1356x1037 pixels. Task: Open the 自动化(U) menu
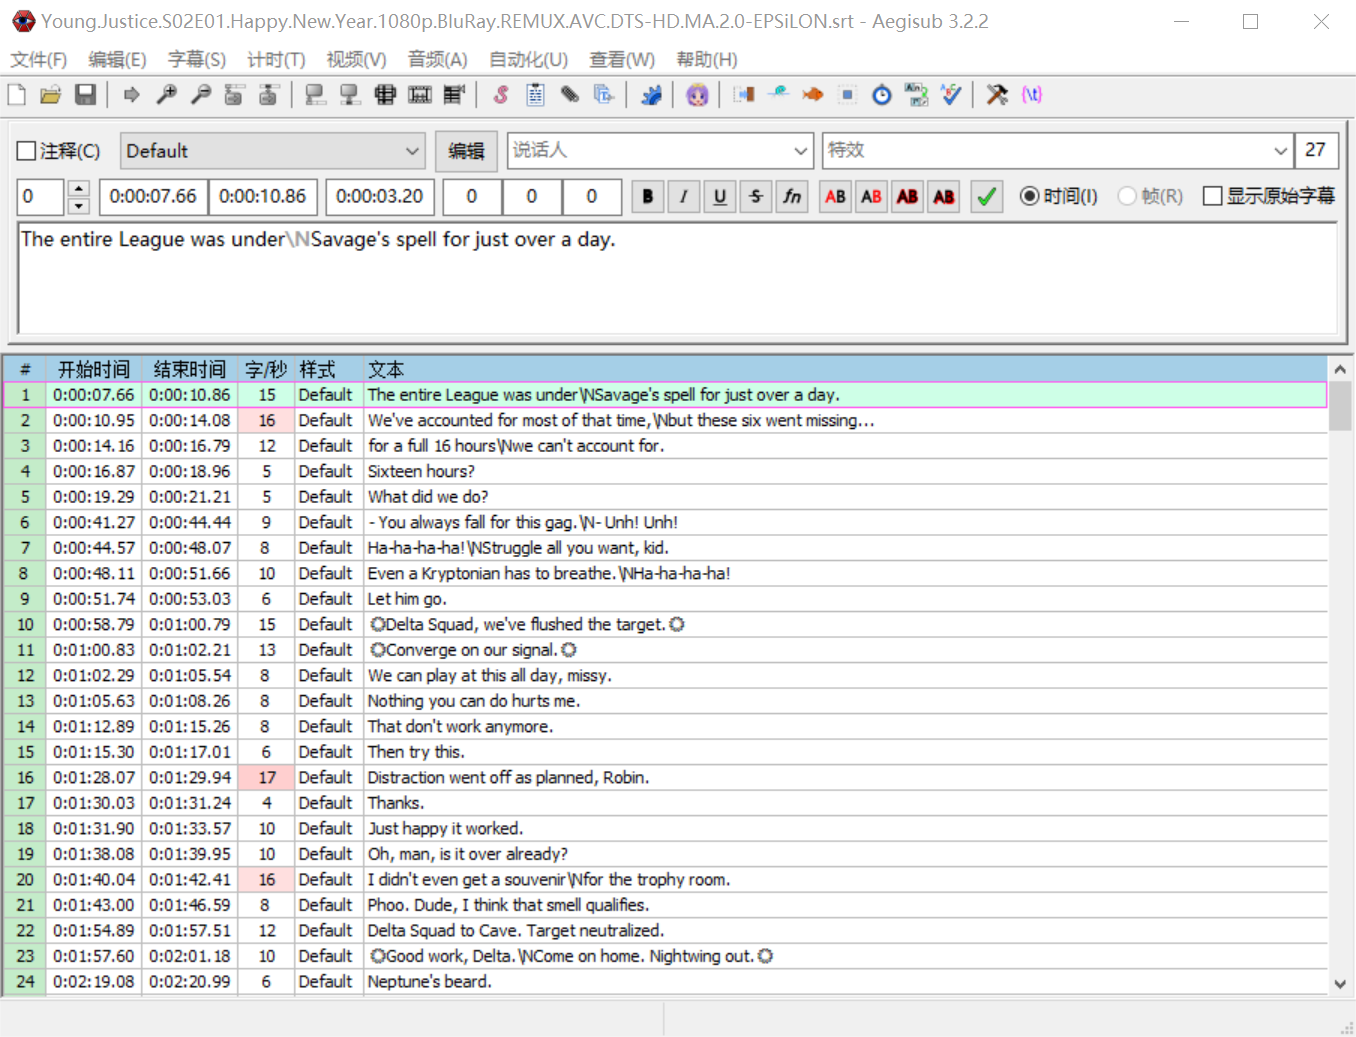click(528, 60)
